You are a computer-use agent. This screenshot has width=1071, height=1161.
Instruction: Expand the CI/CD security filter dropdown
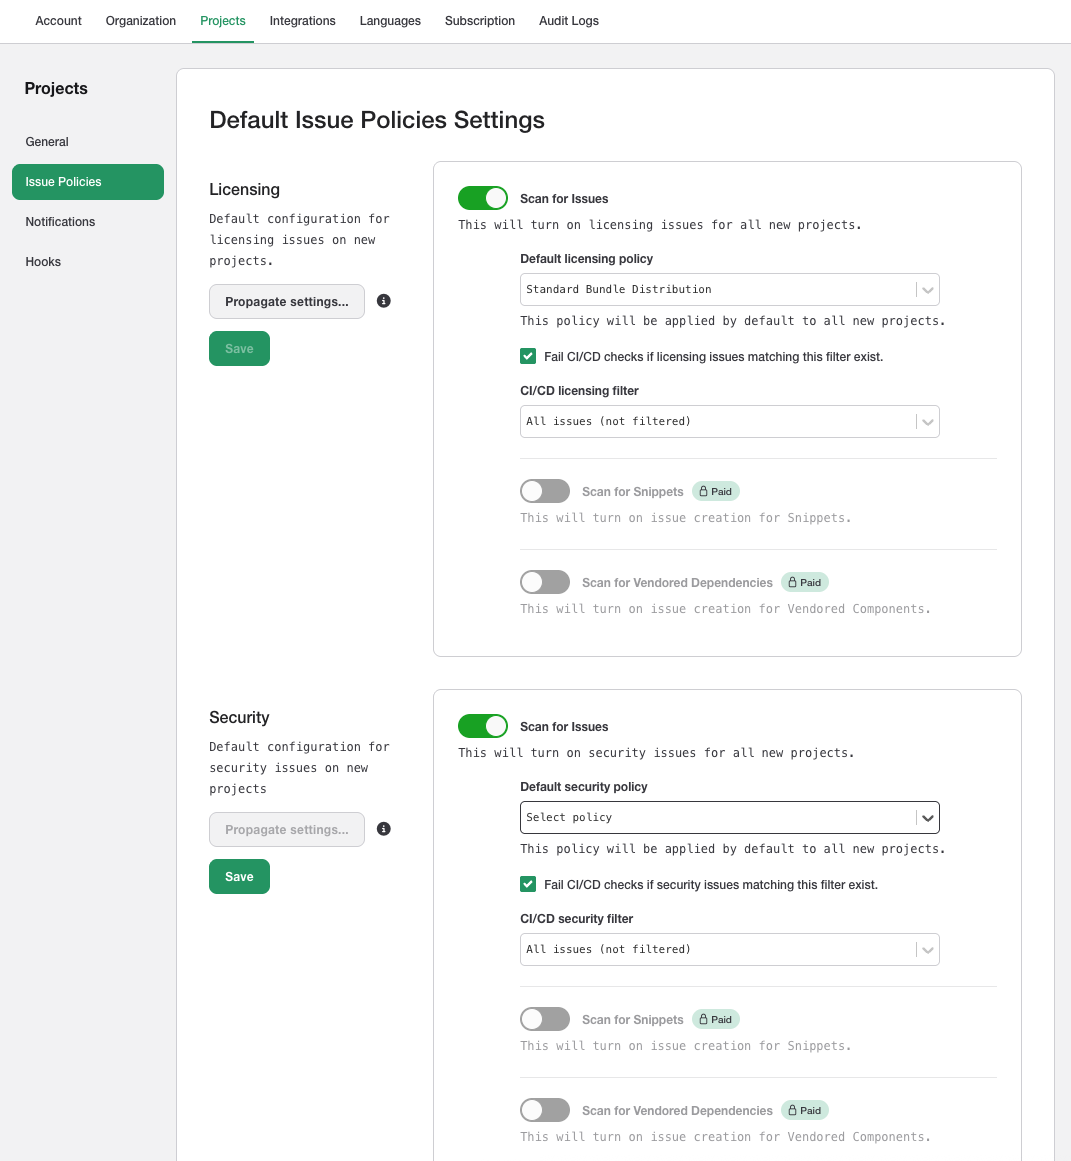point(729,949)
